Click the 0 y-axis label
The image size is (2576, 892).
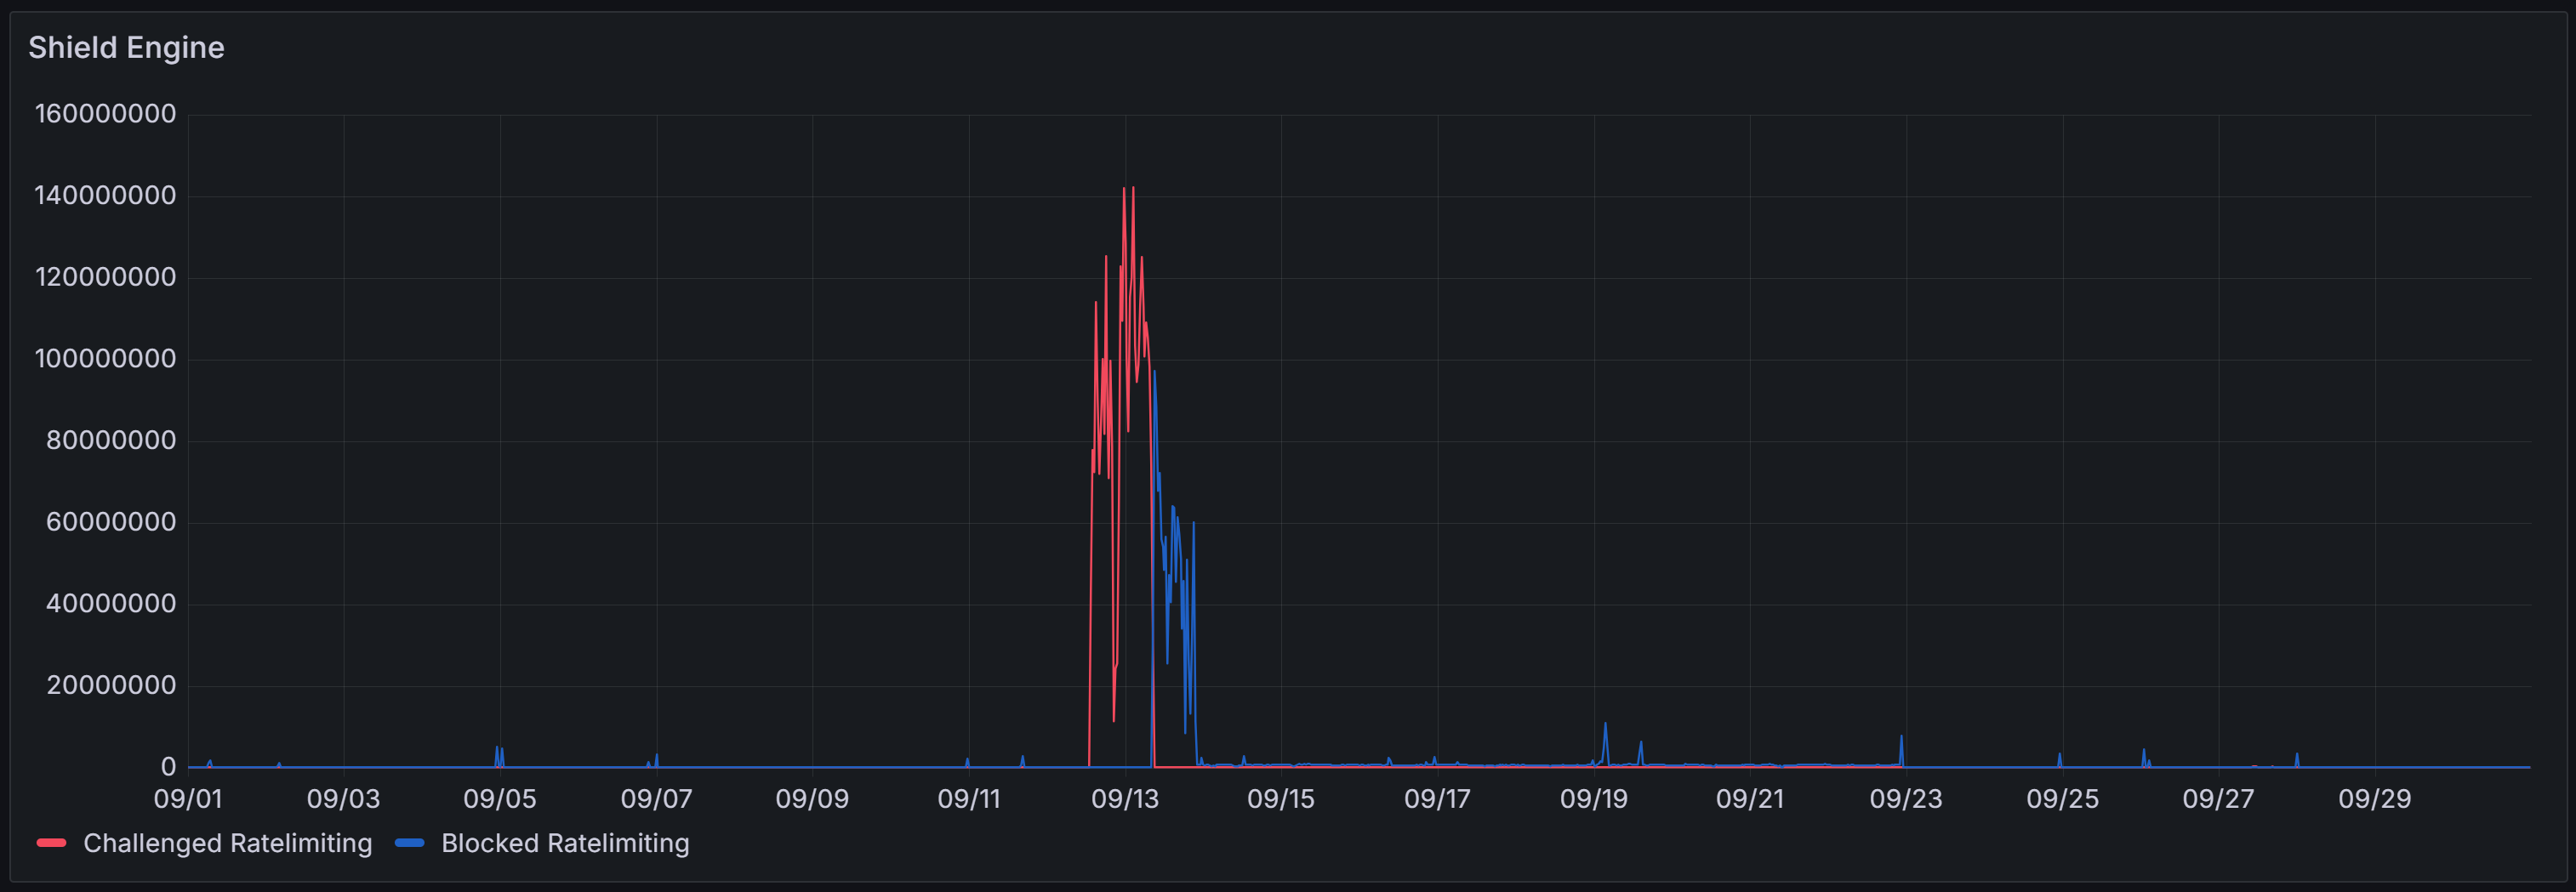point(168,767)
